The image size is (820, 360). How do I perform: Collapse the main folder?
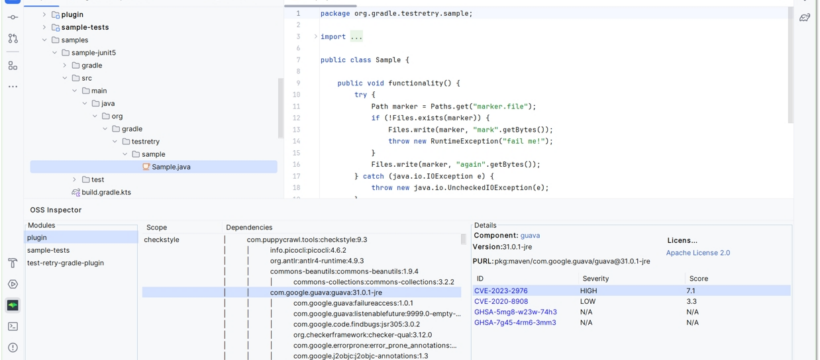pyautogui.click(x=75, y=91)
